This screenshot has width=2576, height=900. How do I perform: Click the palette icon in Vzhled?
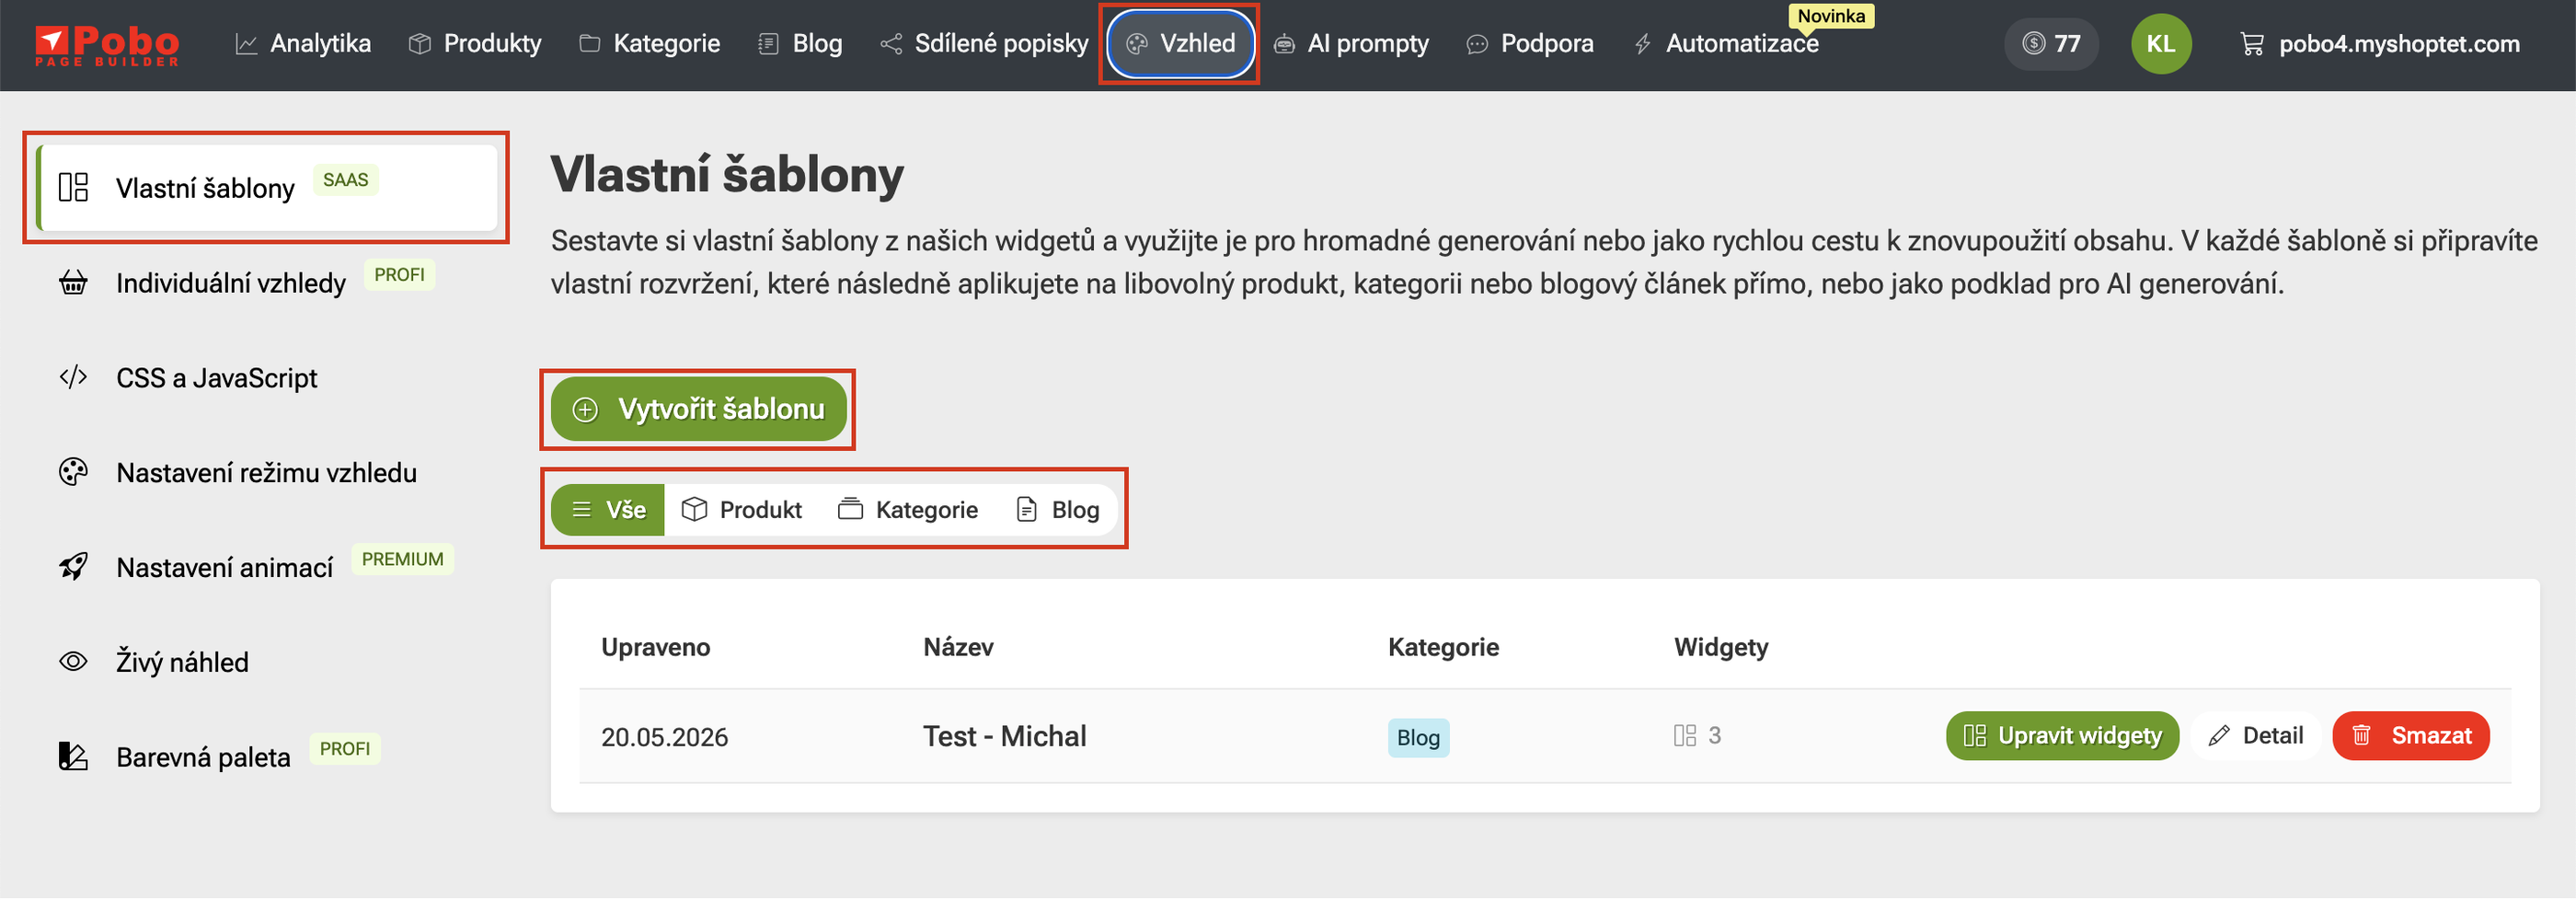click(x=1137, y=44)
